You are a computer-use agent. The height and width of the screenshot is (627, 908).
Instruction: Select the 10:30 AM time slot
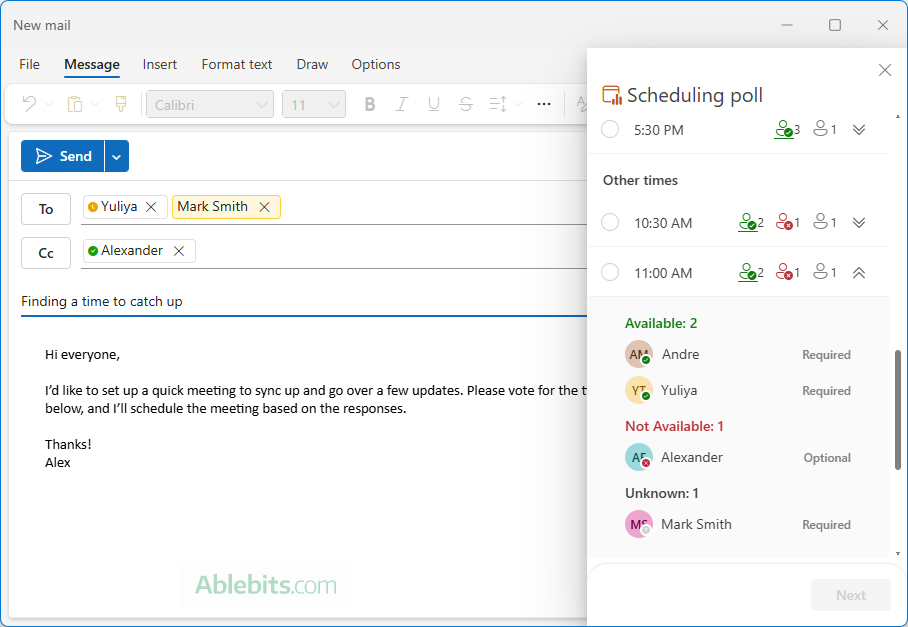pyautogui.click(x=610, y=222)
